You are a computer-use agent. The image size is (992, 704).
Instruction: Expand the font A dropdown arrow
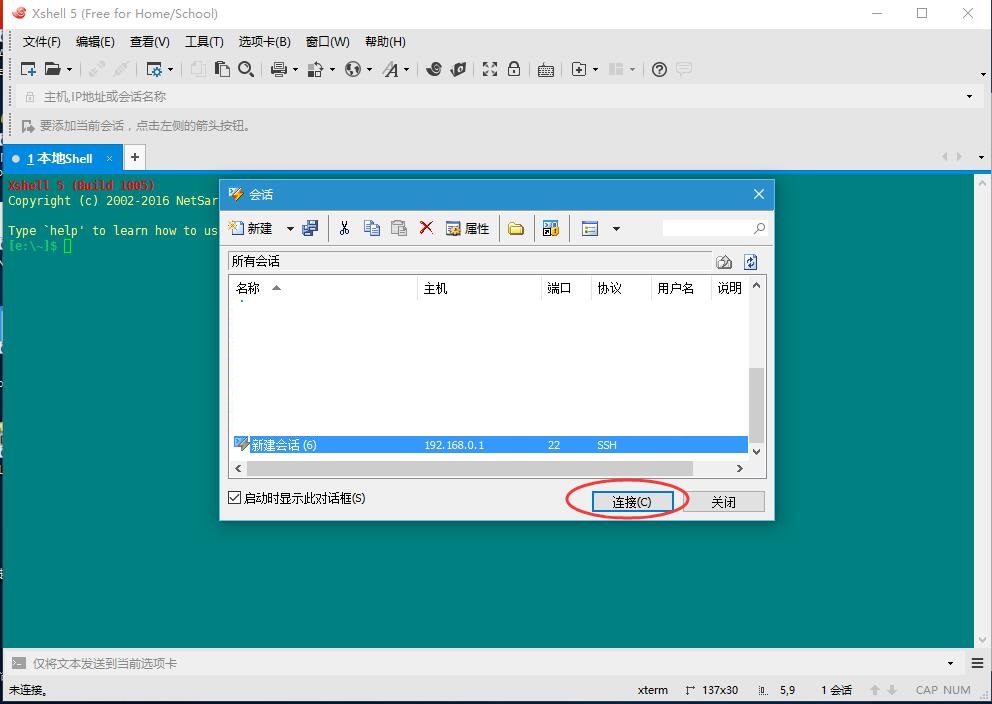[x=406, y=70]
